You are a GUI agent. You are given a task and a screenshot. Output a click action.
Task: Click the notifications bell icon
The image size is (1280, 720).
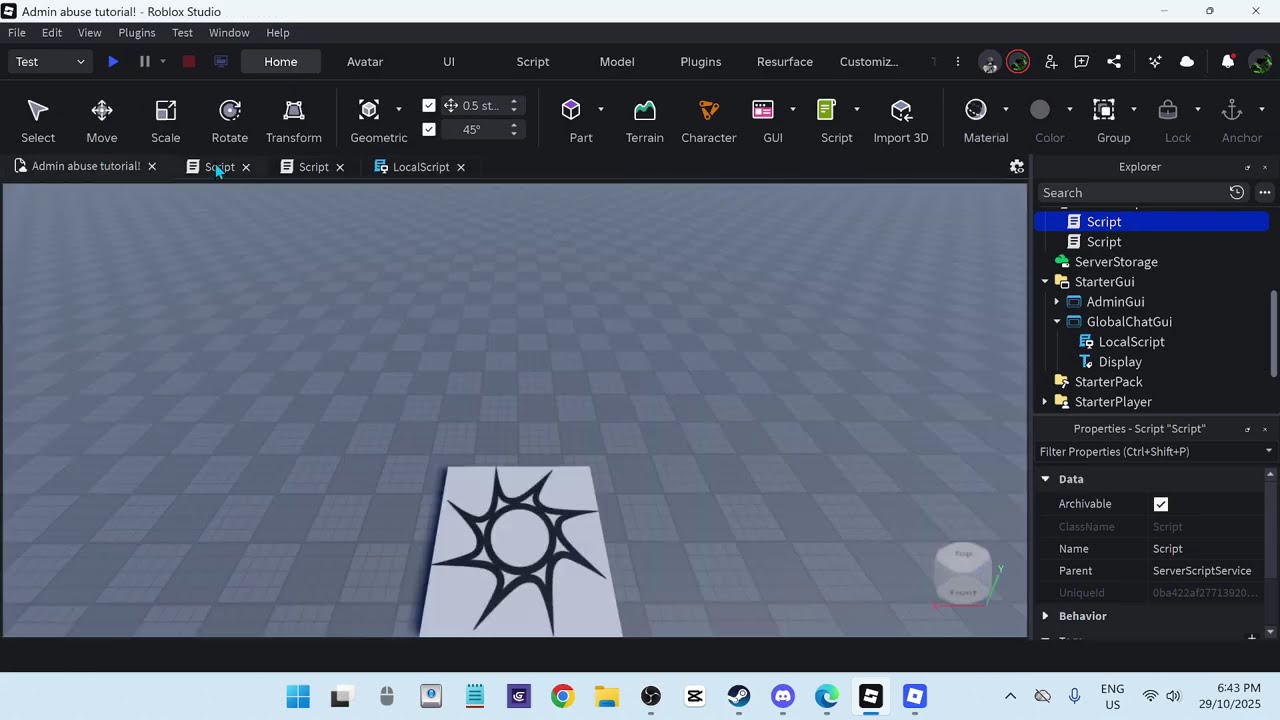click(1227, 62)
